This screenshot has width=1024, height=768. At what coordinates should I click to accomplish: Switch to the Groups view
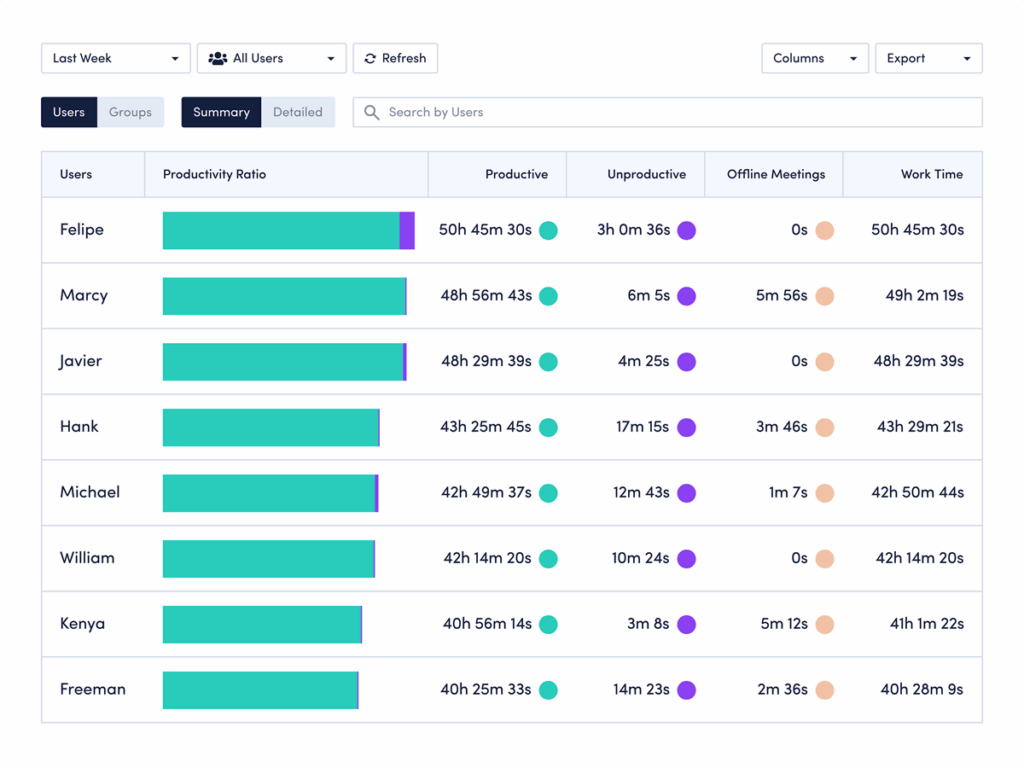pyautogui.click(x=131, y=112)
